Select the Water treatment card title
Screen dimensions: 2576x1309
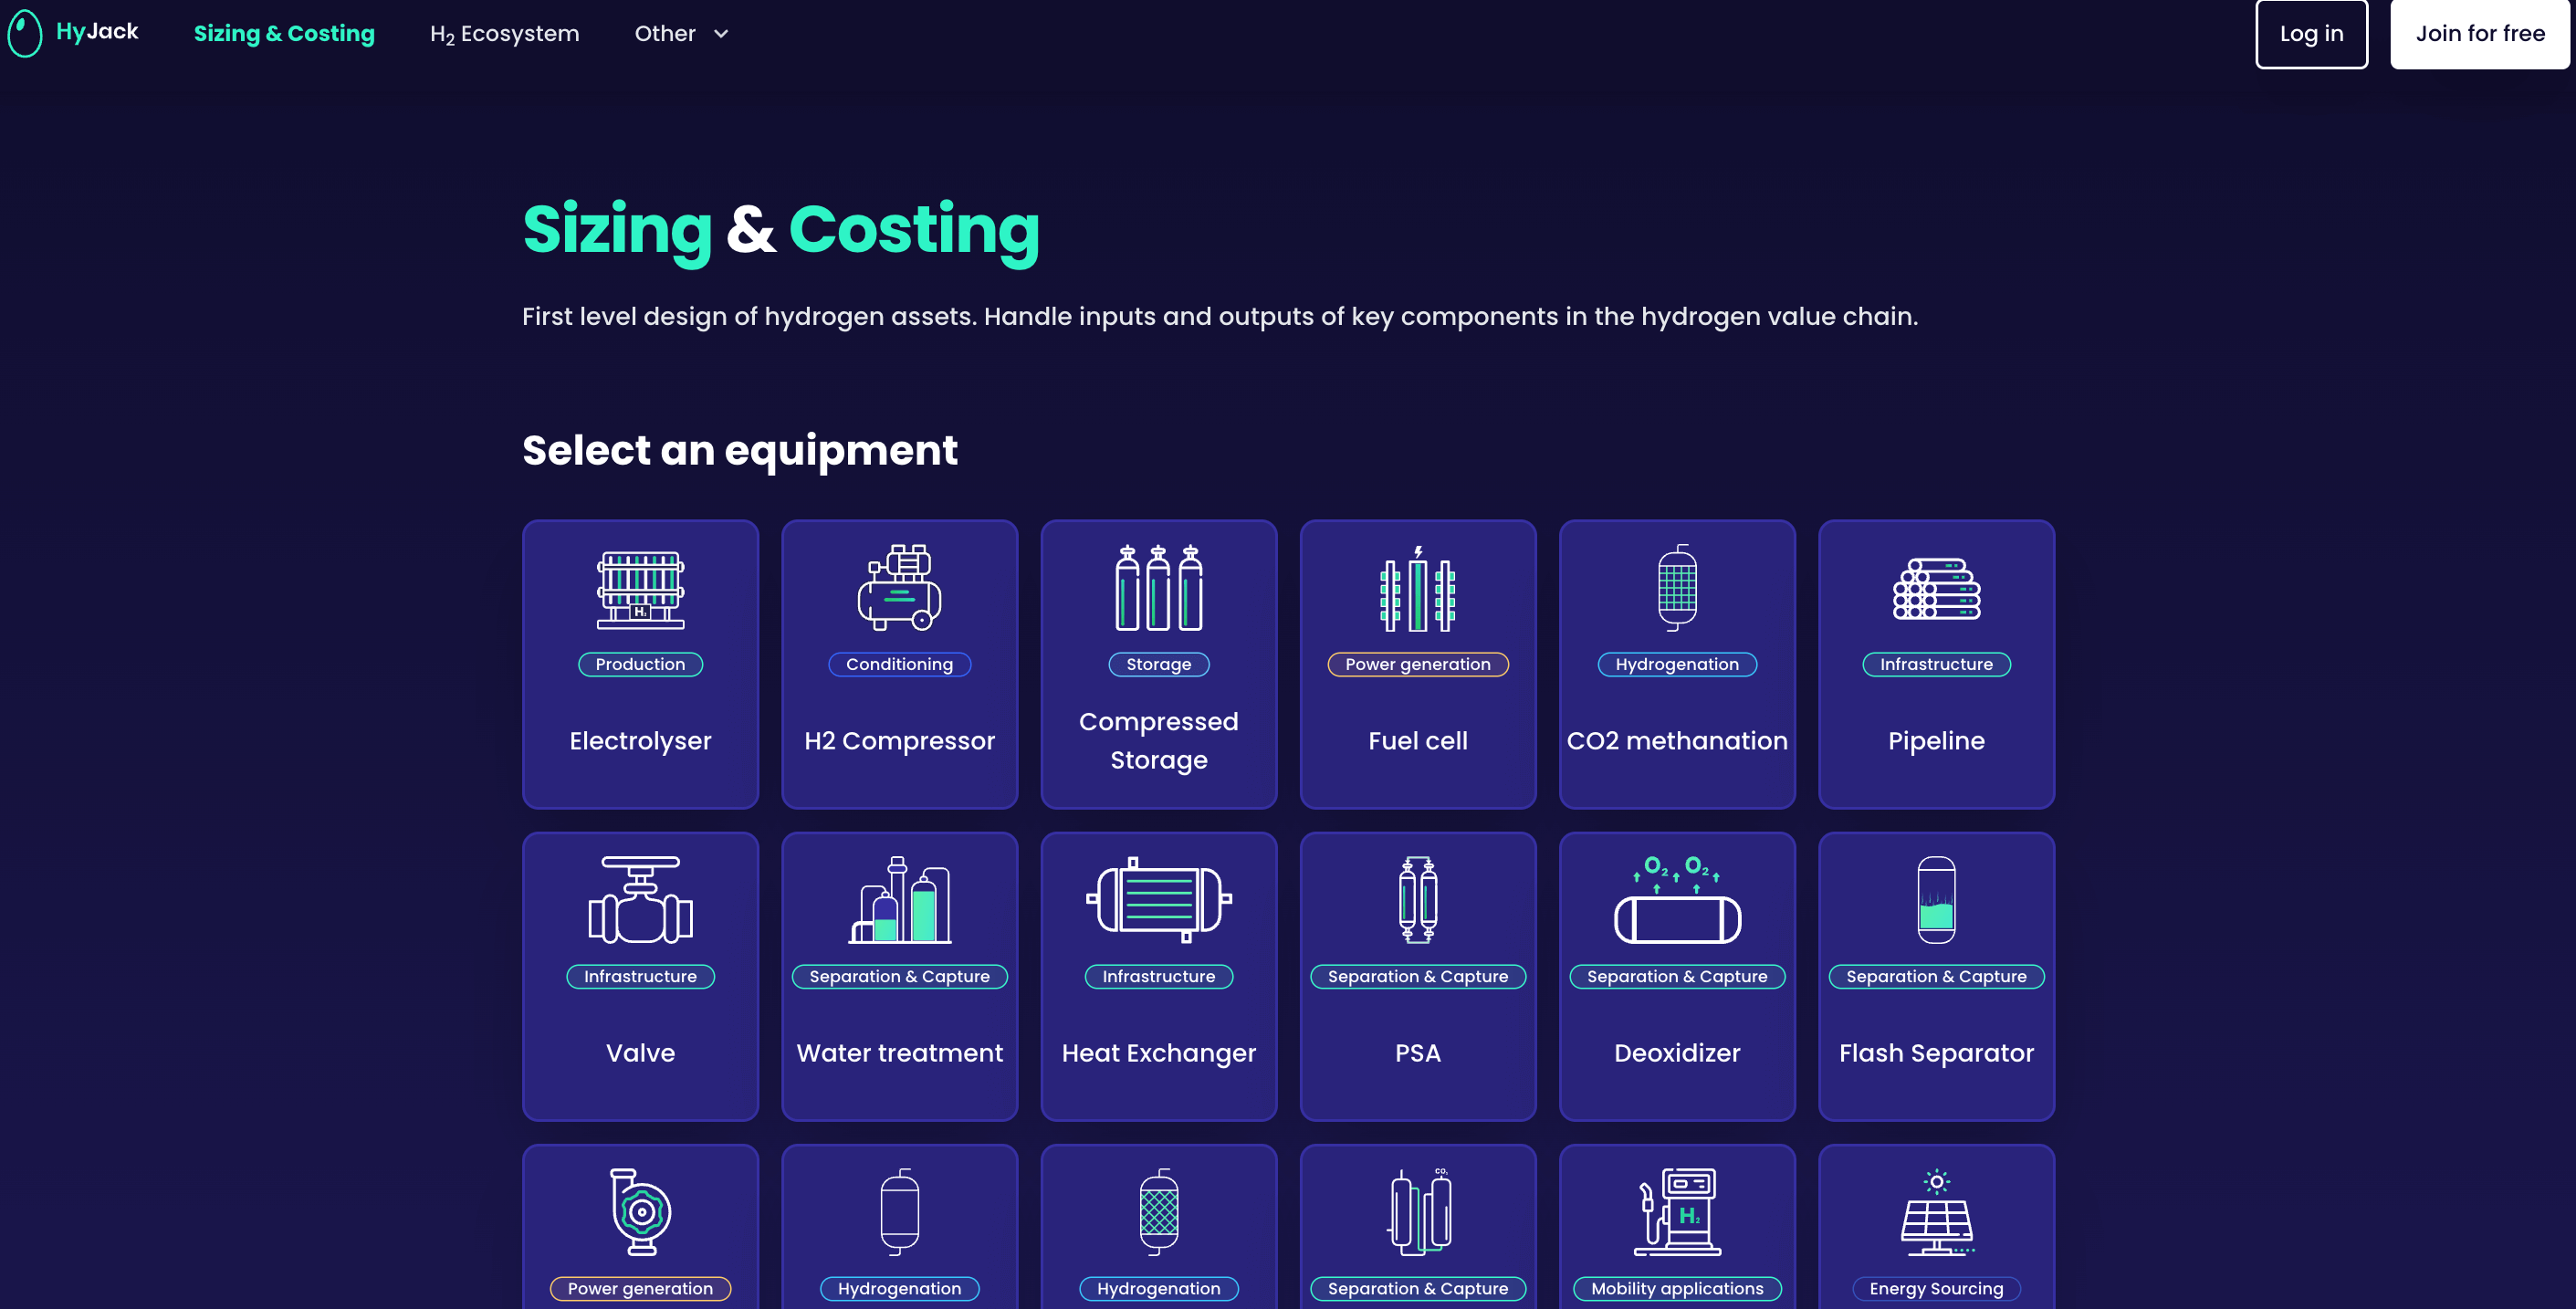[899, 1053]
